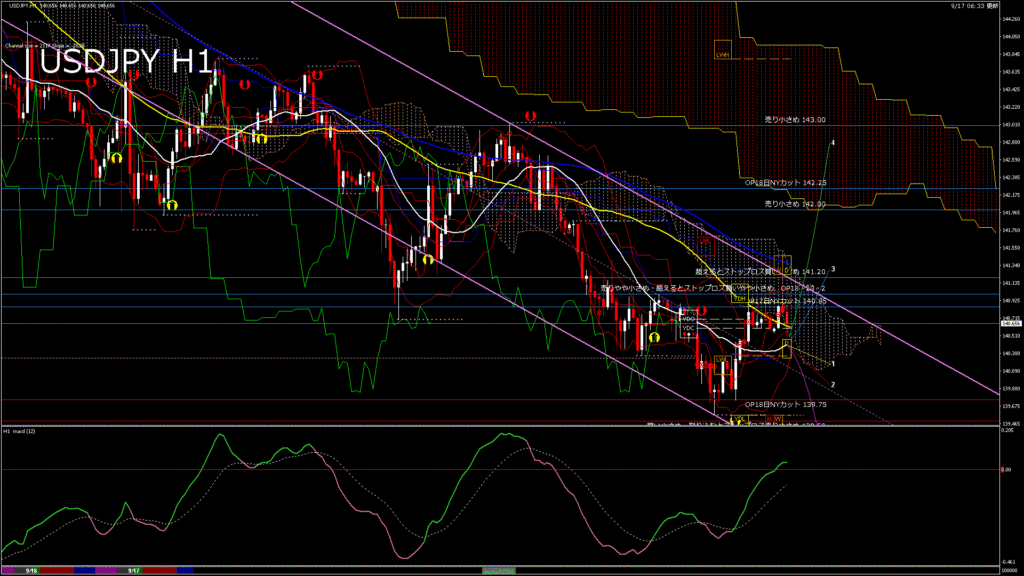Select the YDH yellow box marker
The image size is (1024, 576).
coord(739,298)
